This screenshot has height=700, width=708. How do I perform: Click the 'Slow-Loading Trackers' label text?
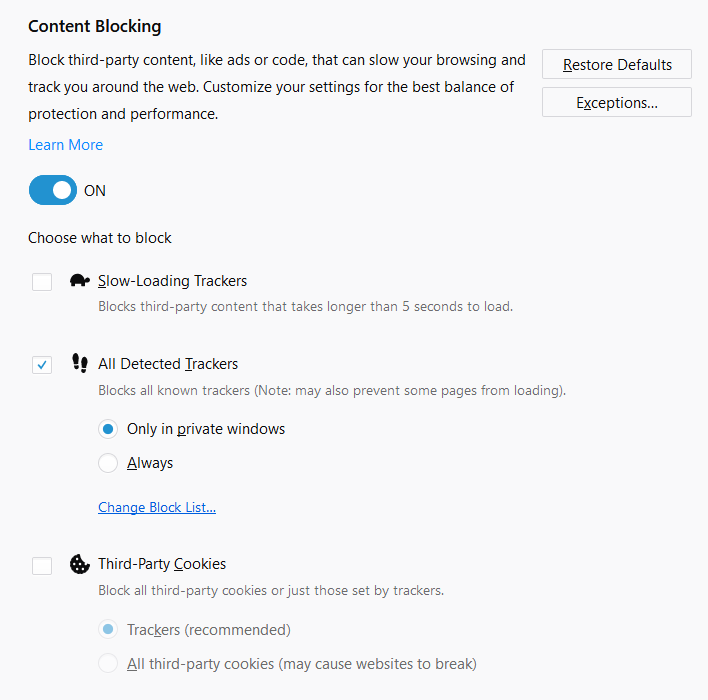(x=172, y=281)
